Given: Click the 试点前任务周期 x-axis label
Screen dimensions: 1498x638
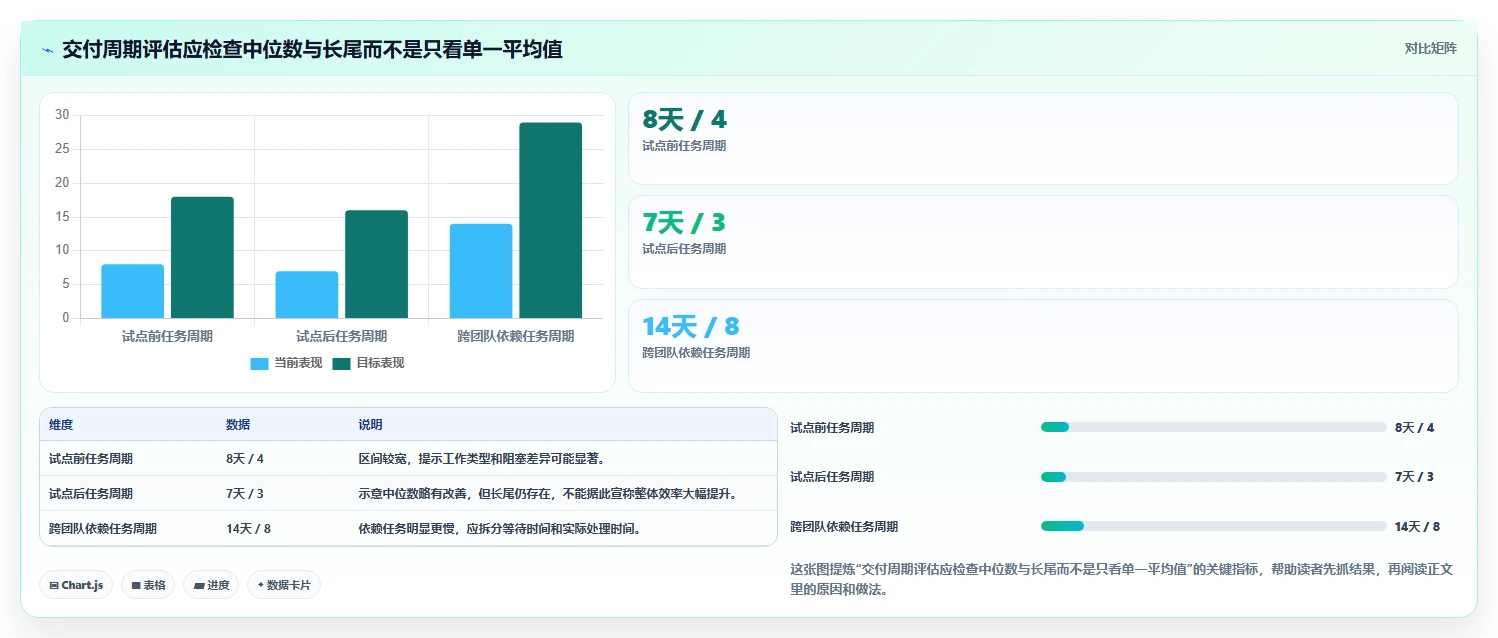Looking at the screenshot, I should (167, 336).
